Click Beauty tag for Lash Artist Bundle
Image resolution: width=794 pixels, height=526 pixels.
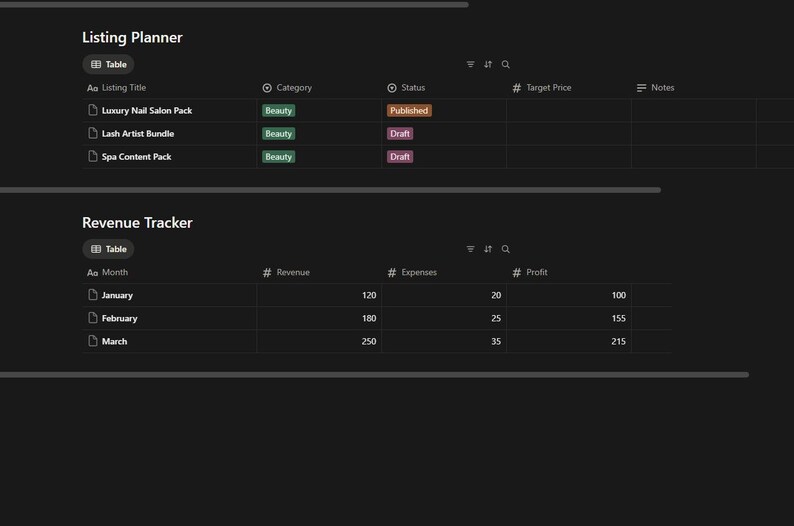pyautogui.click(x=279, y=134)
